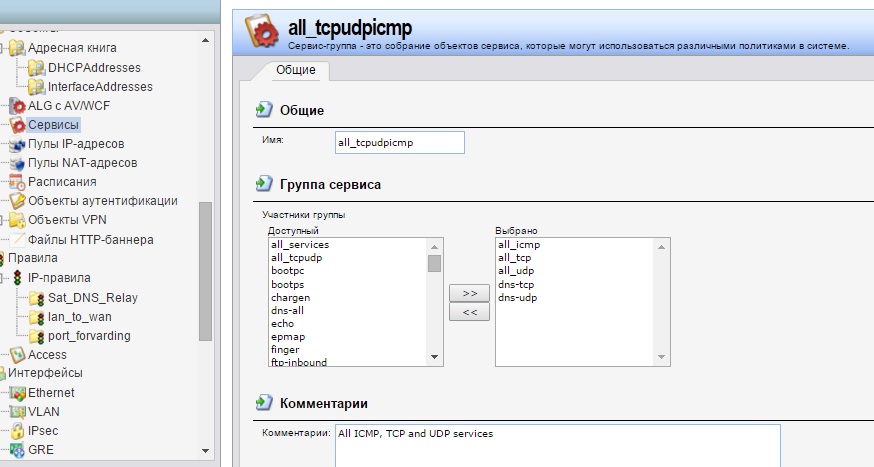Viewport: 874px width, 467px height.
Task: Click the GRE tunnel icon
Action: pos(17,450)
